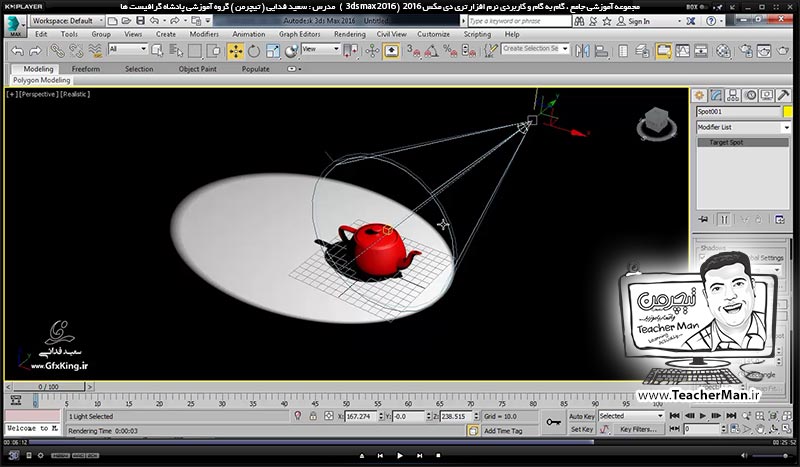
Task: Click the Align tool icon
Action: coord(602,51)
